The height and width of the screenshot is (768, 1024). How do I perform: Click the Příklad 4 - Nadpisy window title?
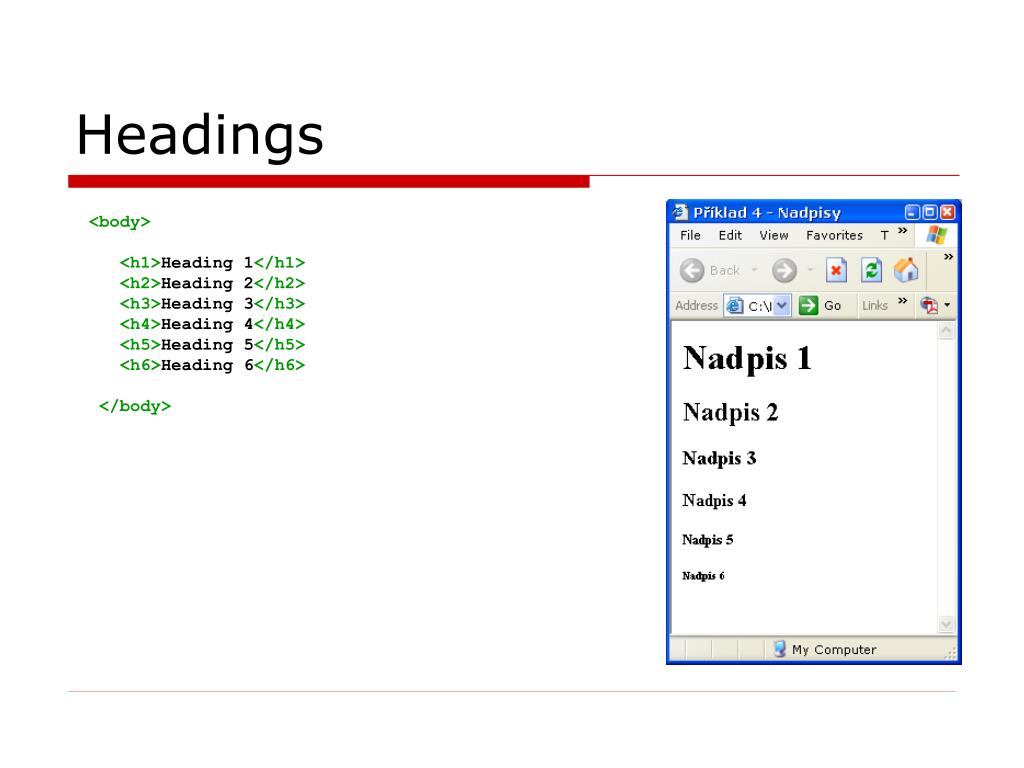(767, 212)
